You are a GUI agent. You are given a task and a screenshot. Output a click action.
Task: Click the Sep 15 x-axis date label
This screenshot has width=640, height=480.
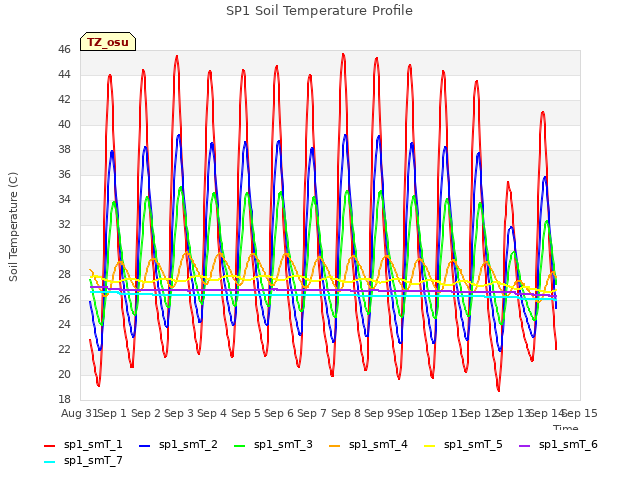pos(580,413)
